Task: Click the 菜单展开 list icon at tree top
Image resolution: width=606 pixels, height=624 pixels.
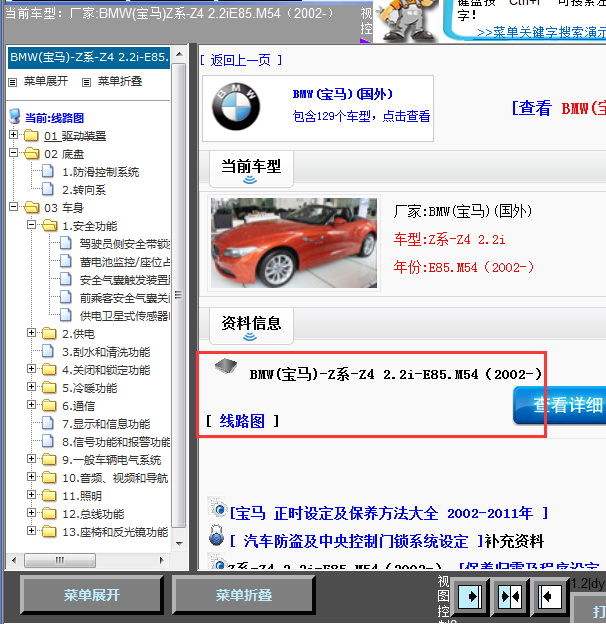Action: (x=13, y=82)
